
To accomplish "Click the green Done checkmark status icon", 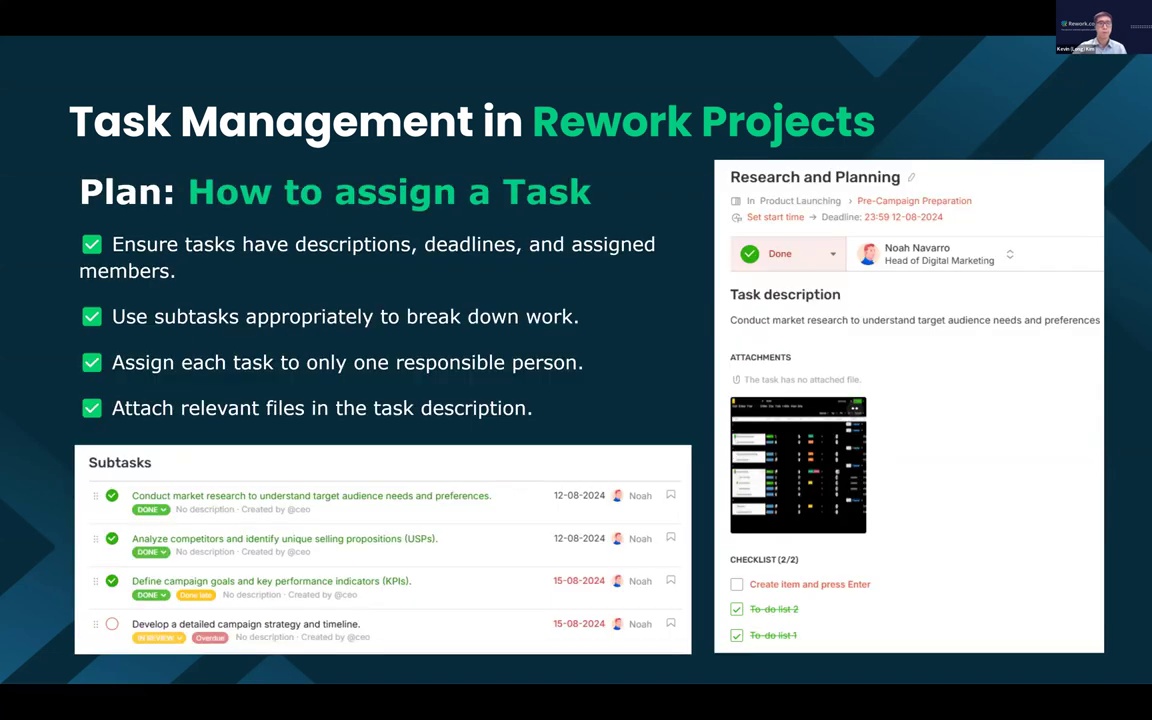I will (749, 254).
